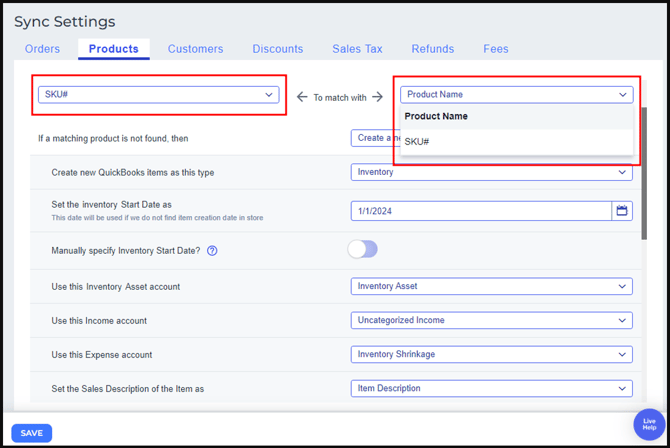
Task: Click the left arrow beside To match with
Action: pos(302,97)
